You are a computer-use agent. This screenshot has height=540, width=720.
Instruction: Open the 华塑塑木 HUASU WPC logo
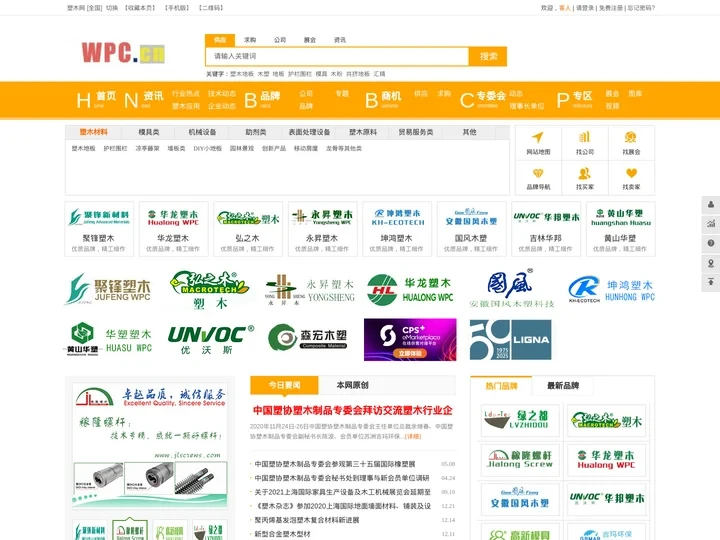click(108, 339)
